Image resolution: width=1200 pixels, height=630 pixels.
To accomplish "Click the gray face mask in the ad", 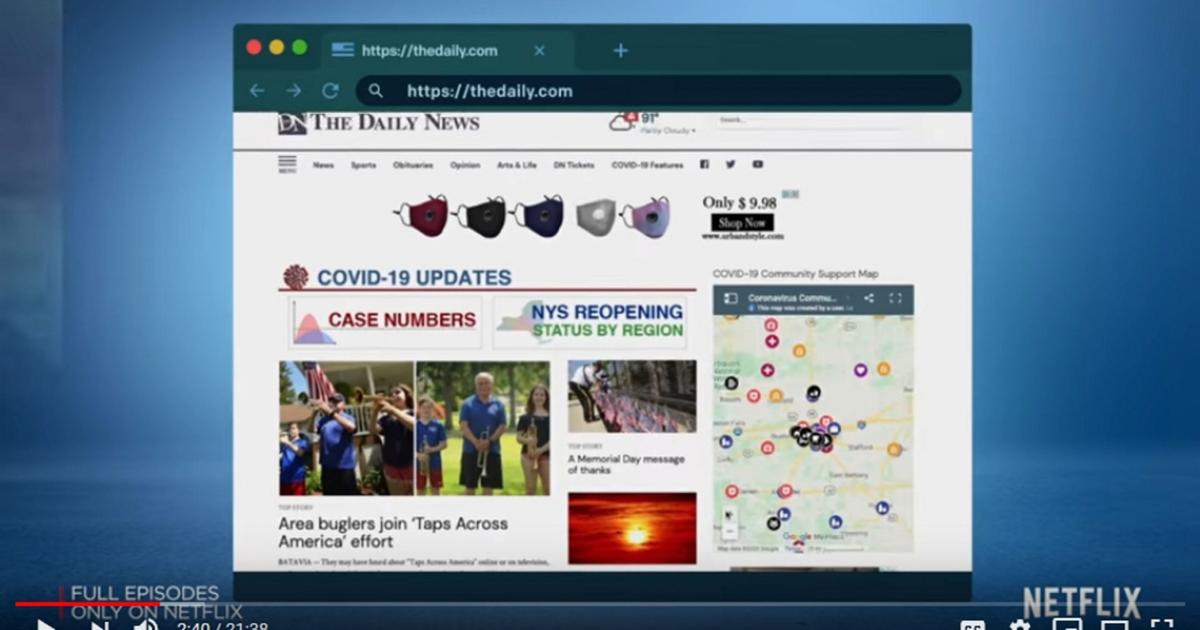I will (597, 217).
